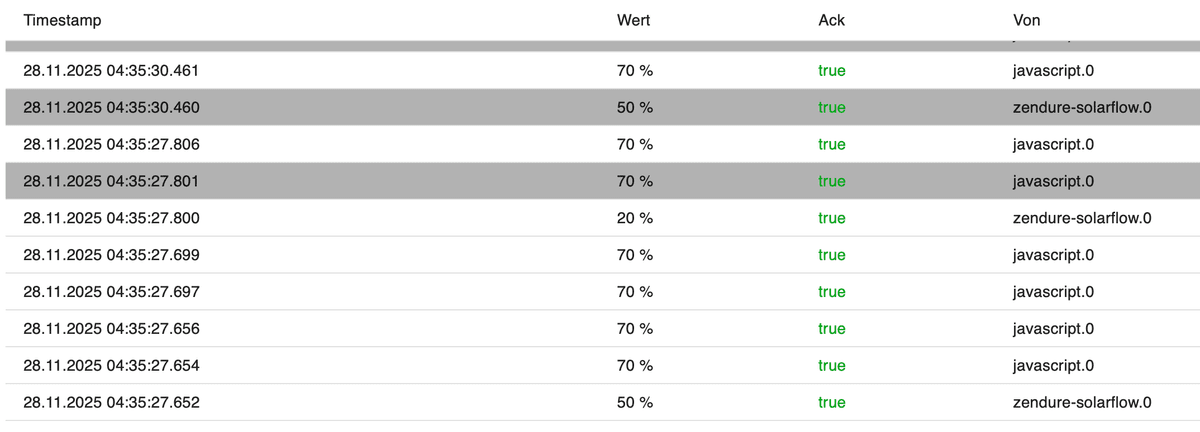The width and height of the screenshot is (1200, 432).
Task: Click the last timestamp ending 04:35:27.652
Action: click(111, 403)
